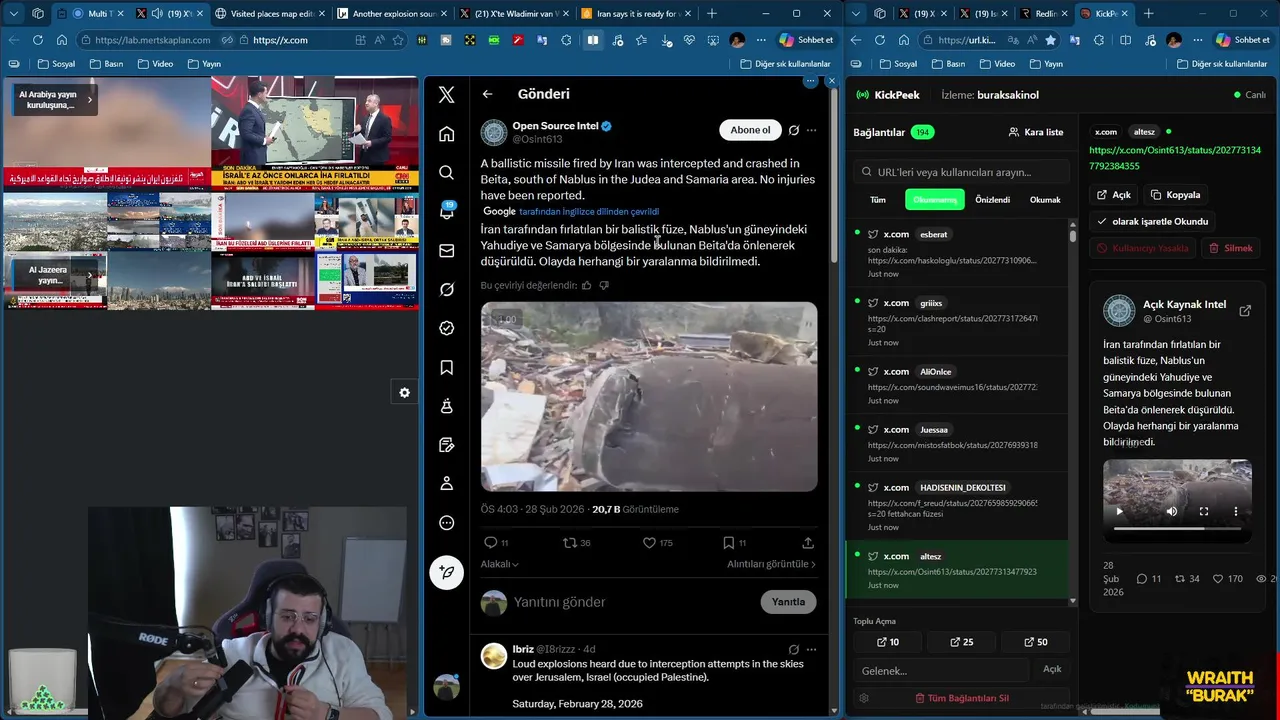Open external link icon on Açık Kaynak Intel card
The width and height of the screenshot is (1280, 720).
coord(1245,311)
